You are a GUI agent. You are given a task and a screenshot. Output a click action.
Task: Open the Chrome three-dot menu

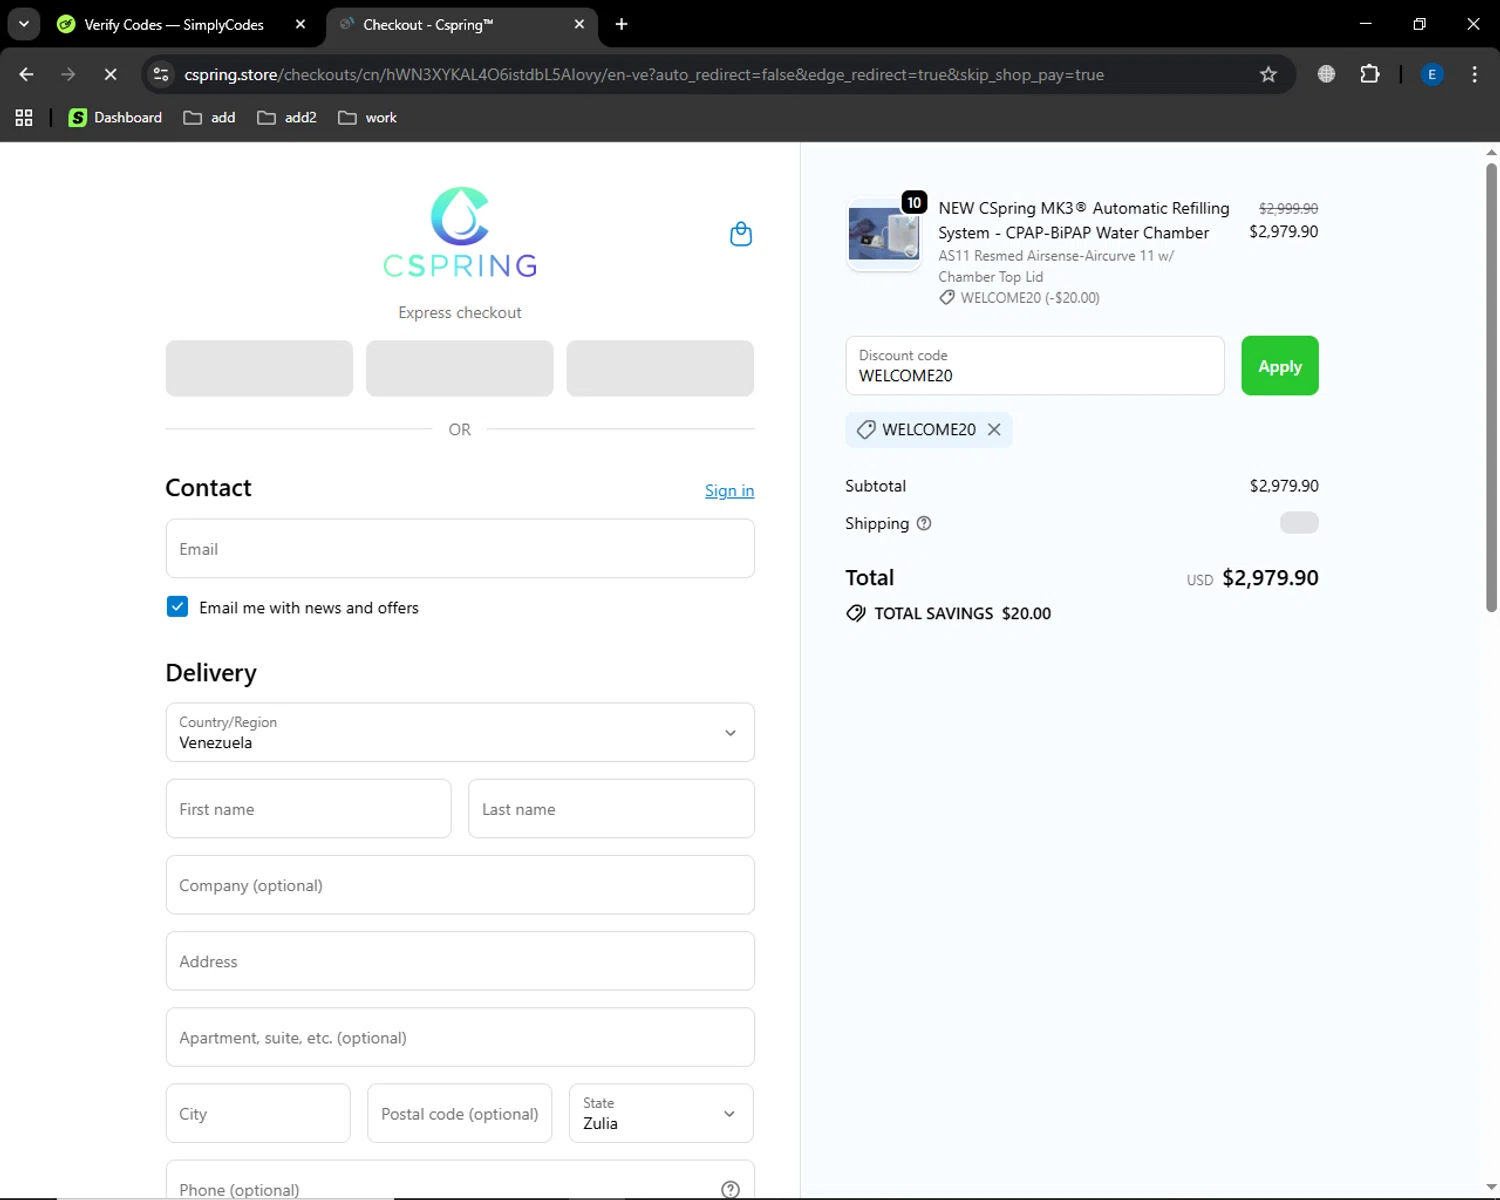[1474, 74]
